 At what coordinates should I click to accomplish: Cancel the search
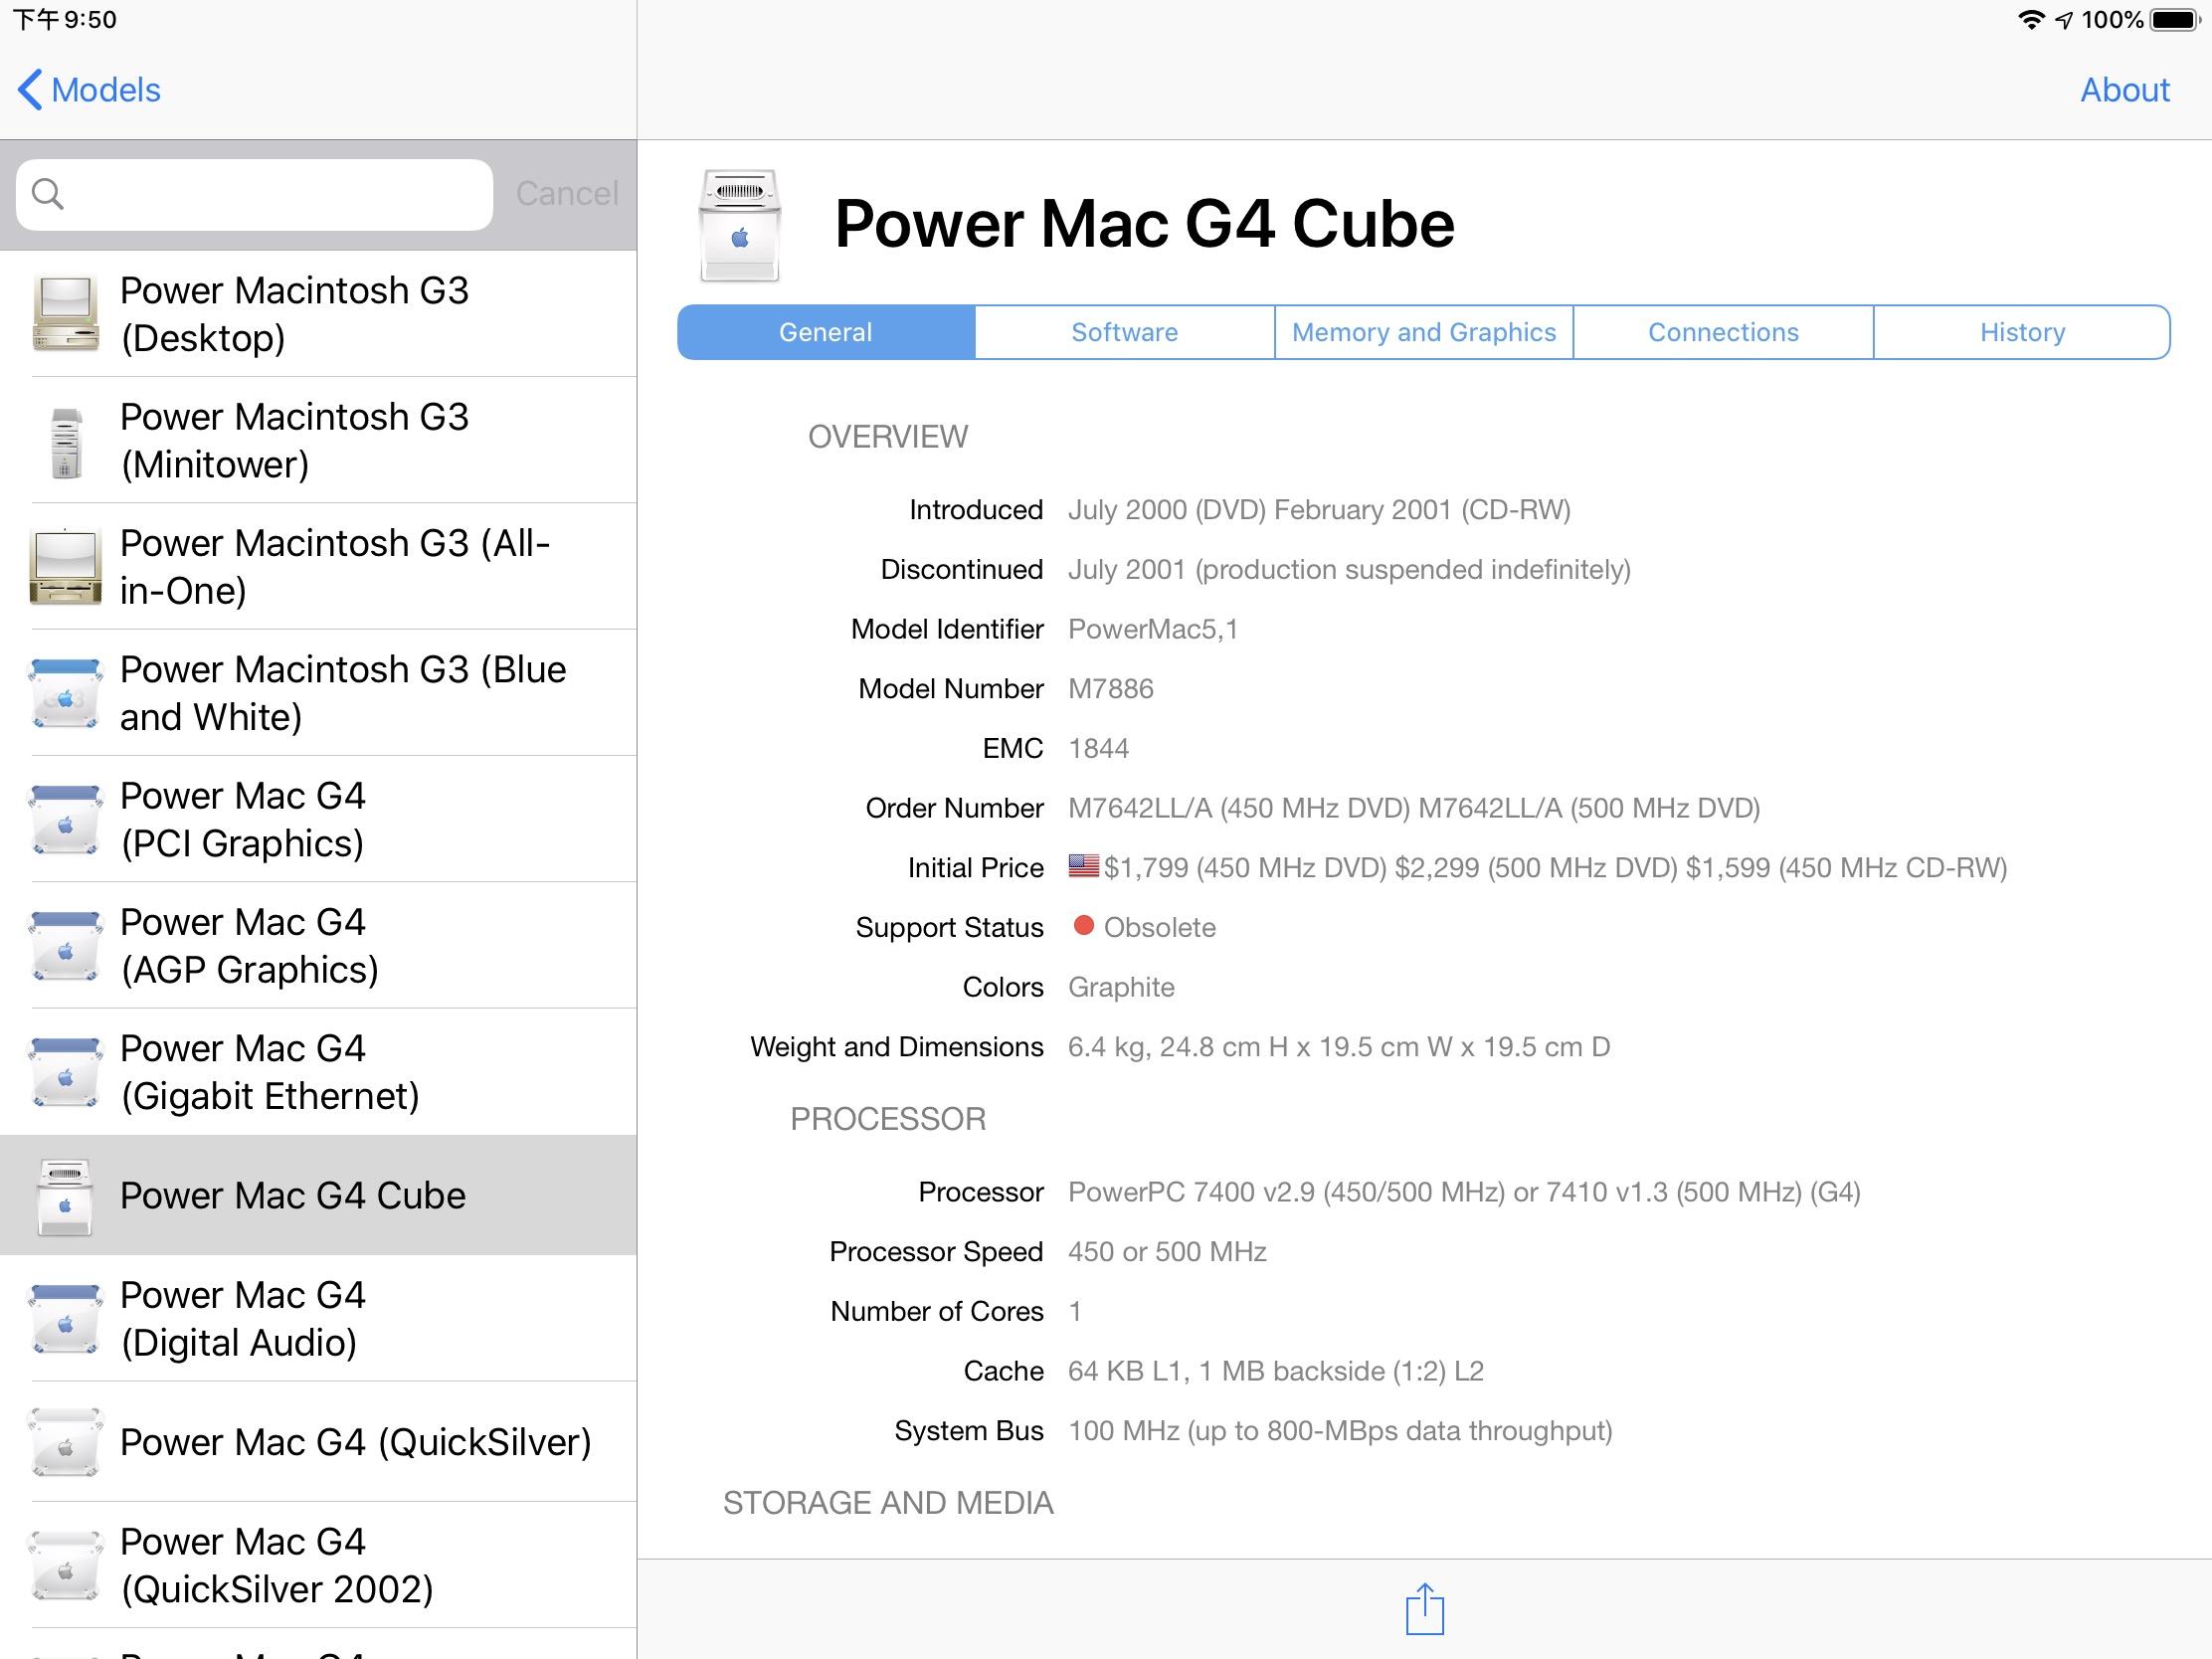coord(566,194)
